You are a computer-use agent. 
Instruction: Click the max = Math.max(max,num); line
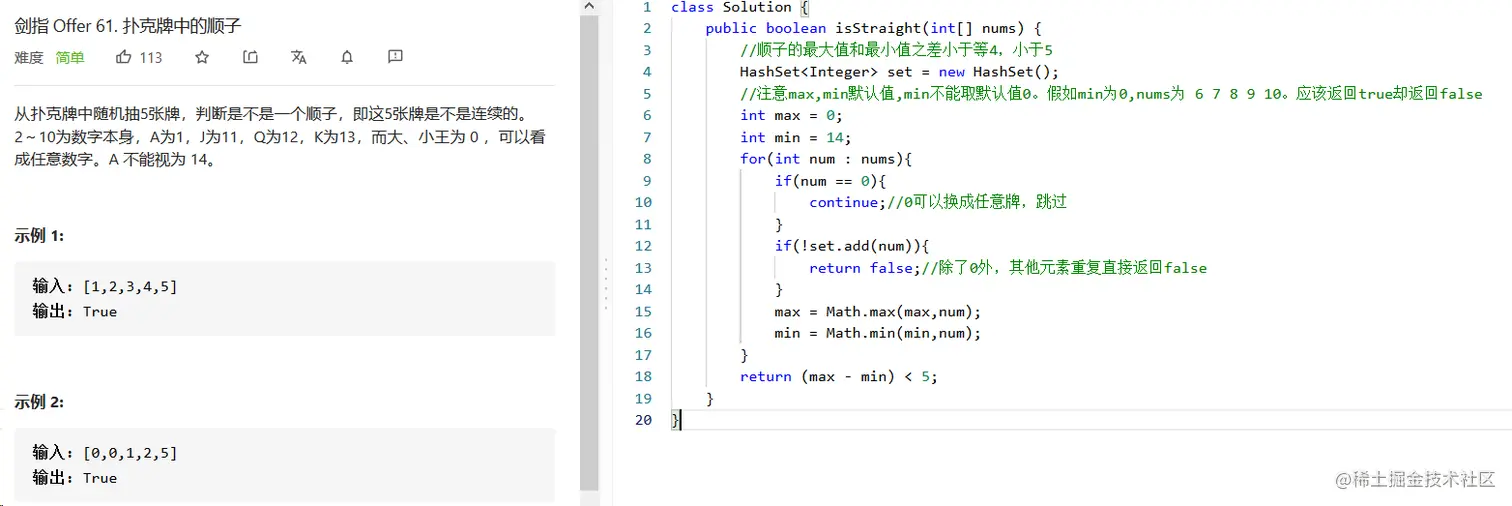(x=878, y=312)
